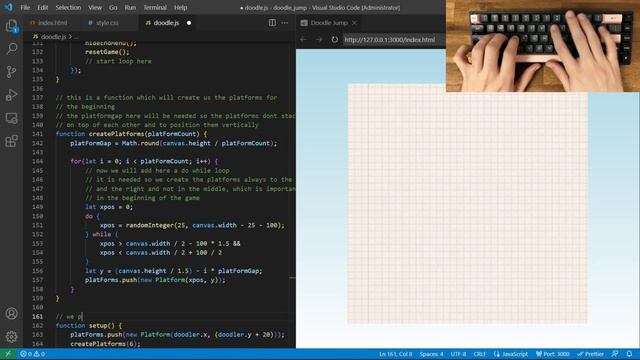
Task: Click Math.round on line 142
Action: tap(140, 143)
